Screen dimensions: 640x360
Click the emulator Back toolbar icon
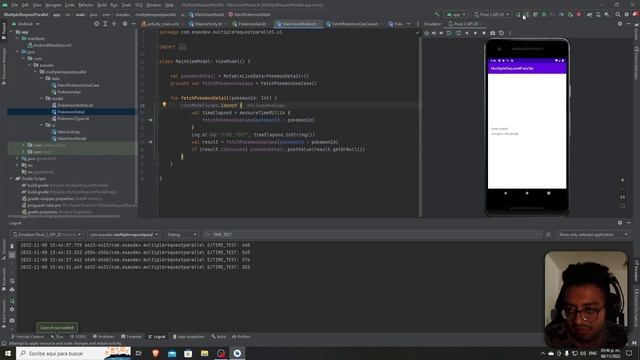467,33
